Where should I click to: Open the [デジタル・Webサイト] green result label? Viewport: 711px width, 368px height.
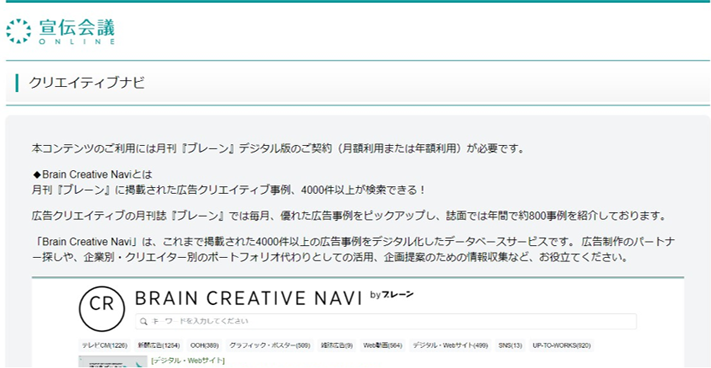pos(188,360)
